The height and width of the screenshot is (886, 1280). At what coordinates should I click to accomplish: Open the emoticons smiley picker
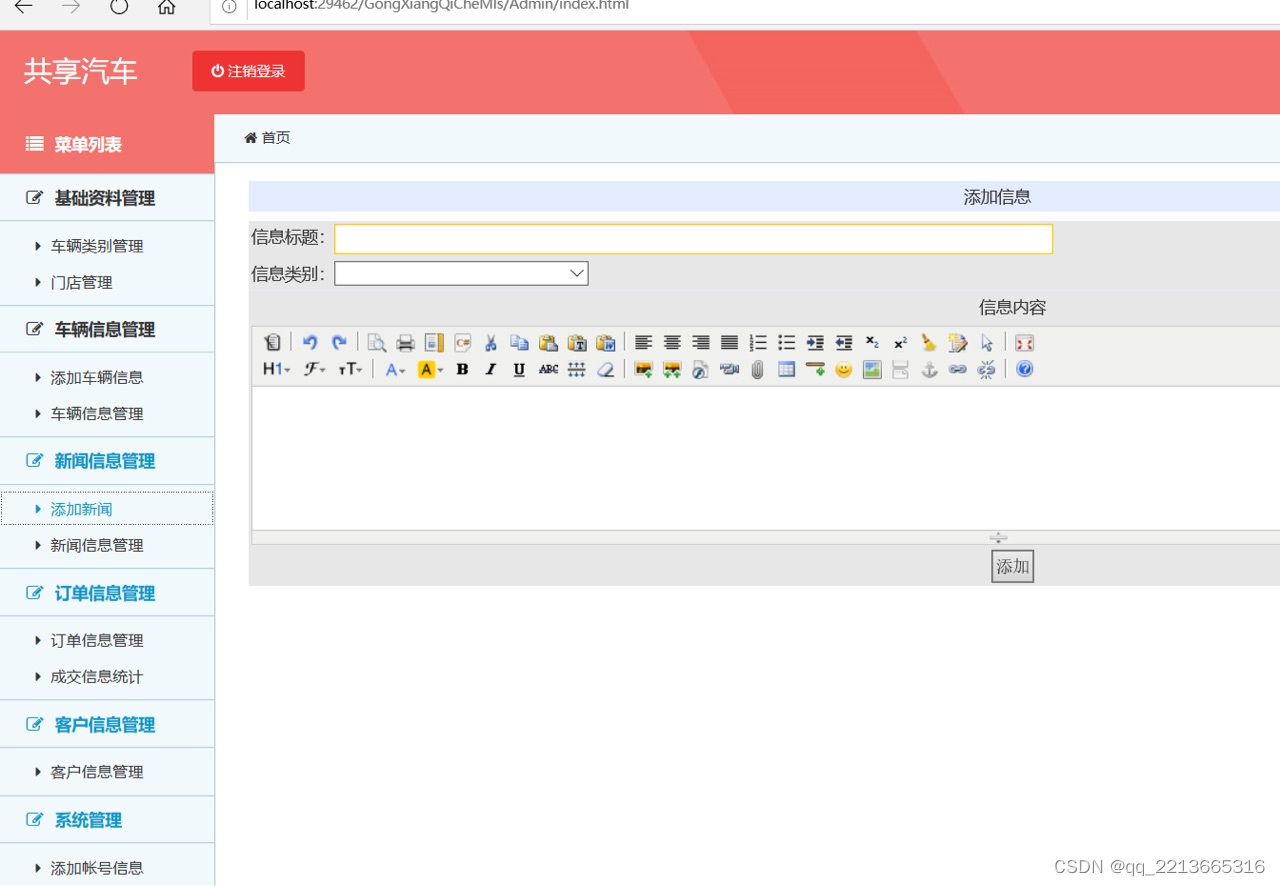click(844, 369)
